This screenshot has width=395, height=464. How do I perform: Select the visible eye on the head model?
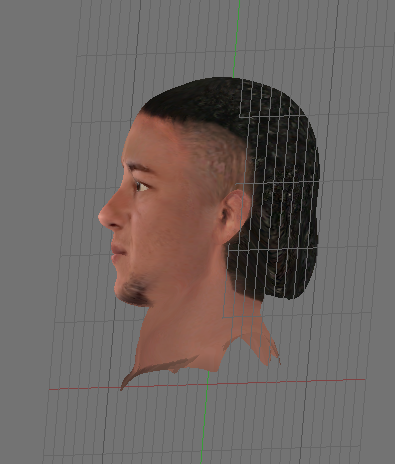coord(141,186)
